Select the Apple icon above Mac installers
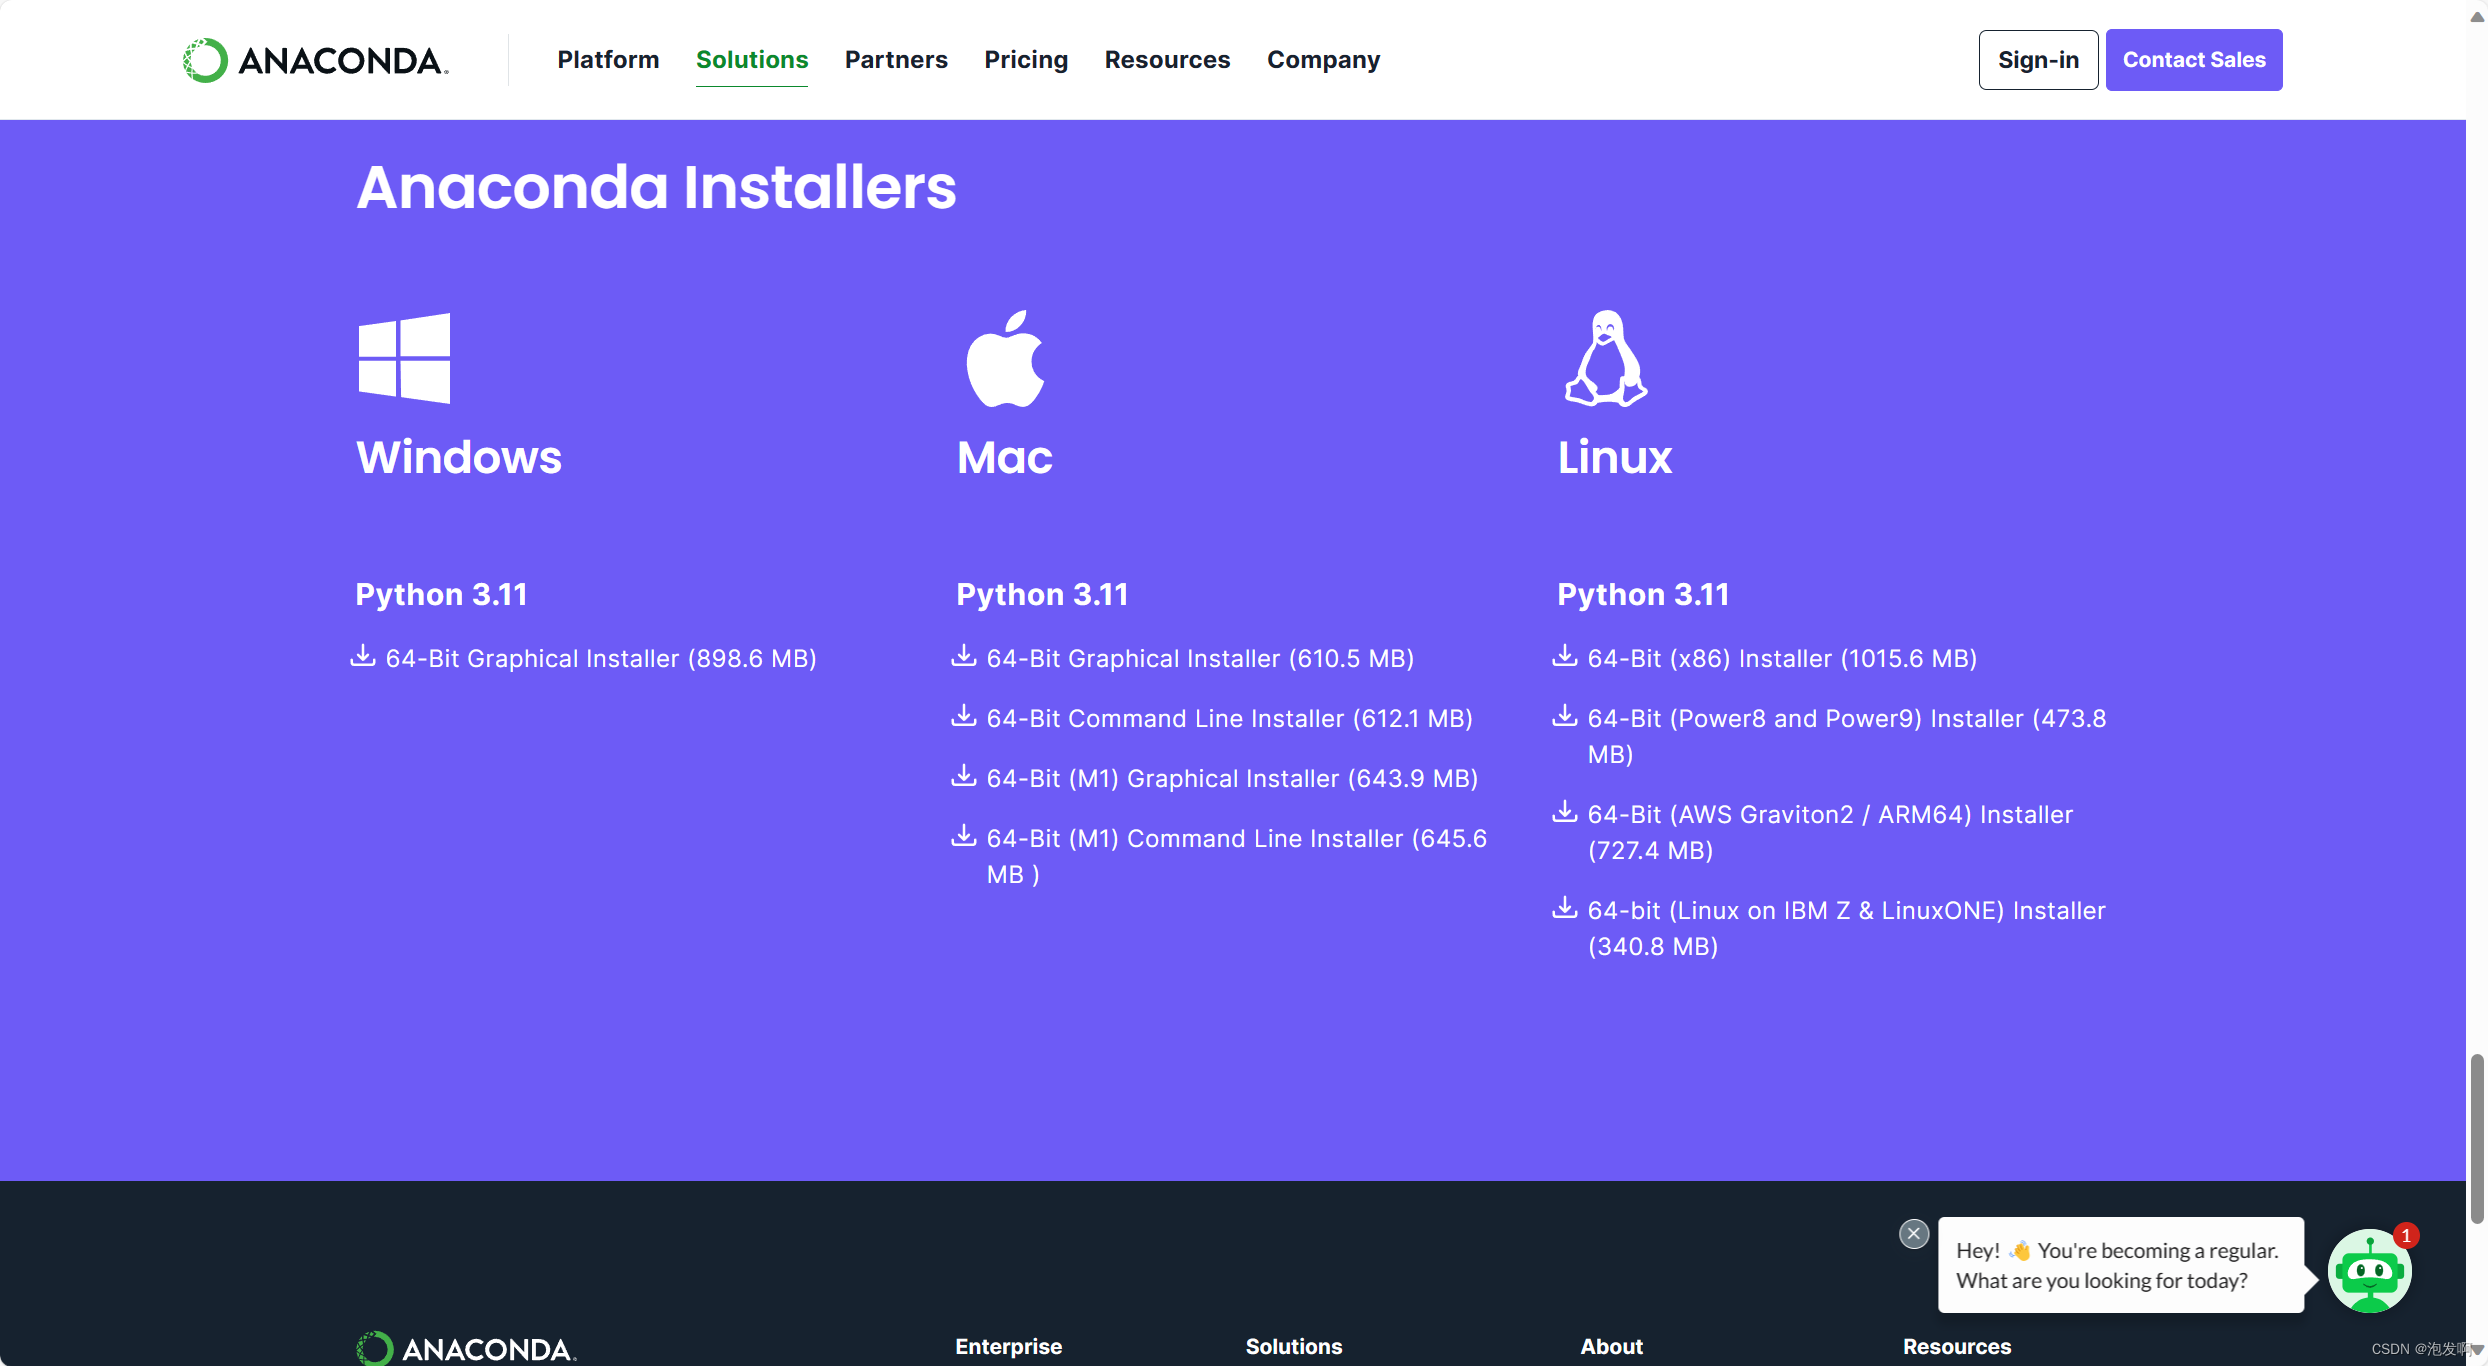This screenshot has width=2488, height=1366. click(x=1006, y=358)
